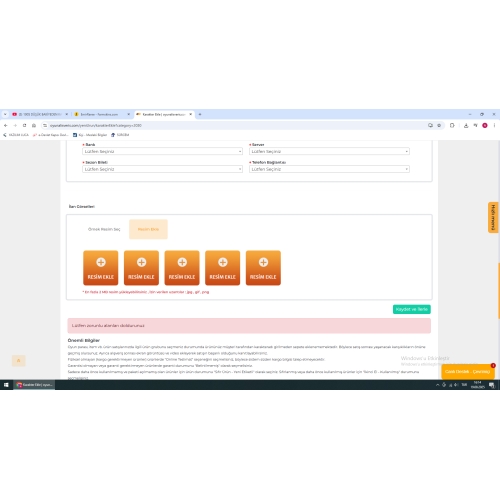
Task: Expand the Server dropdown
Action: pos(329,151)
